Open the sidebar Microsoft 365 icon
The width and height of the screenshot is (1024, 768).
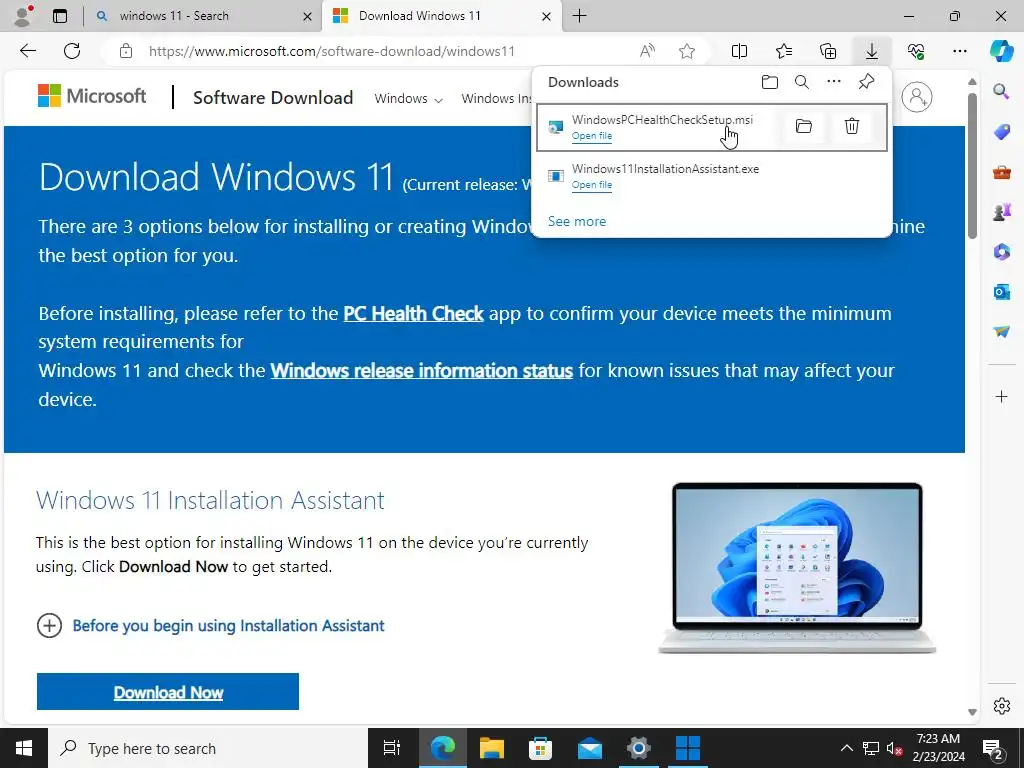pos(1001,251)
